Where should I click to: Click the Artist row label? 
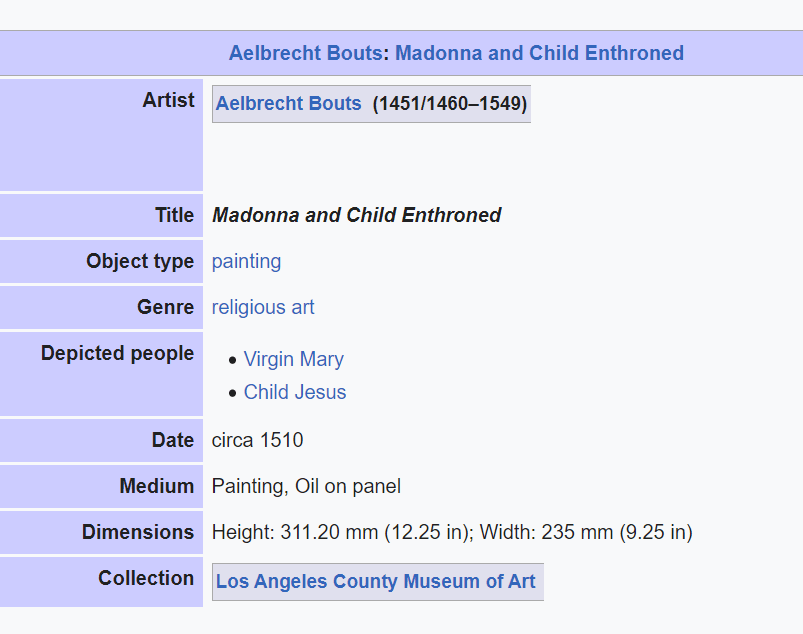(x=168, y=100)
